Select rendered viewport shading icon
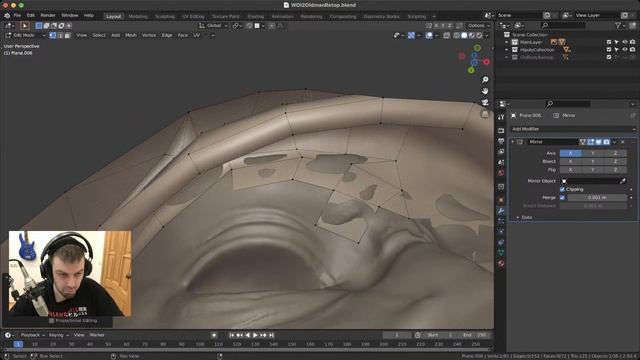 [x=480, y=36]
